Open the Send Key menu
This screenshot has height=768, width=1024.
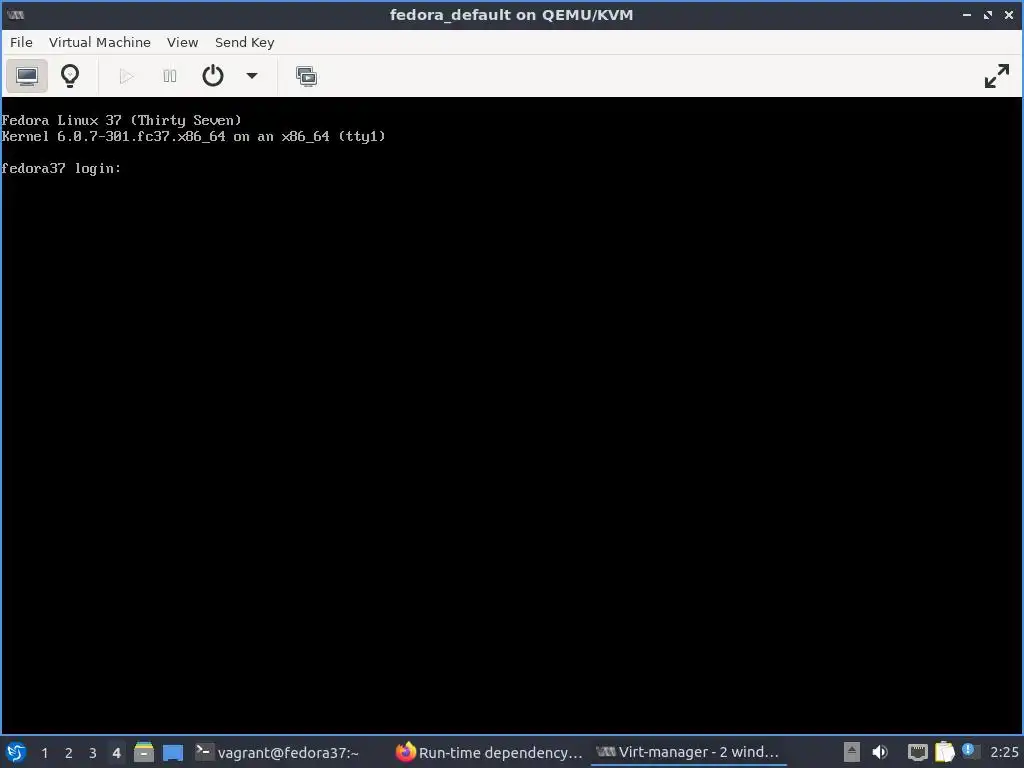(244, 42)
